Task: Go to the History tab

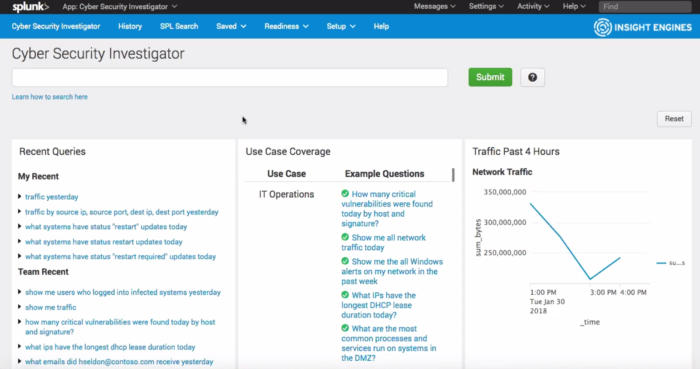Action: (x=130, y=26)
